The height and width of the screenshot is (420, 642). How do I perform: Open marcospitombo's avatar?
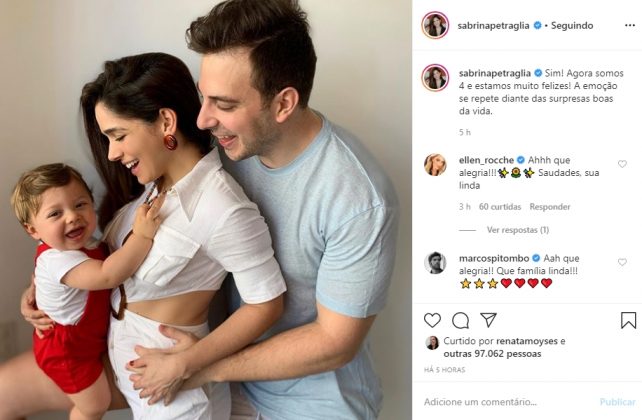(435, 263)
